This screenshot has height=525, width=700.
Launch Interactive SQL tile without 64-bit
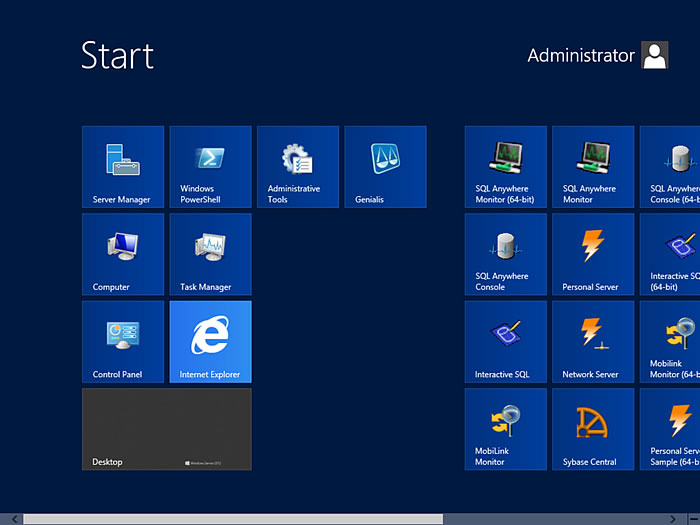tap(505, 342)
